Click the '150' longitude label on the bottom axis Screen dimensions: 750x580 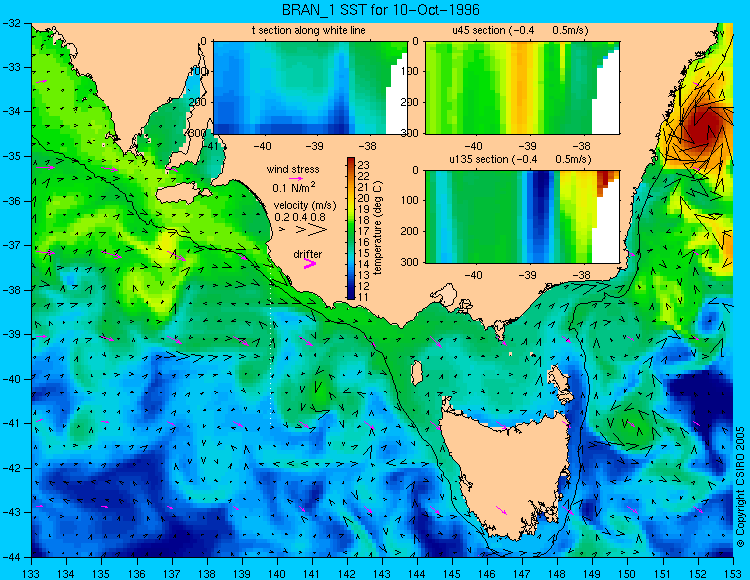(x=627, y=574)
